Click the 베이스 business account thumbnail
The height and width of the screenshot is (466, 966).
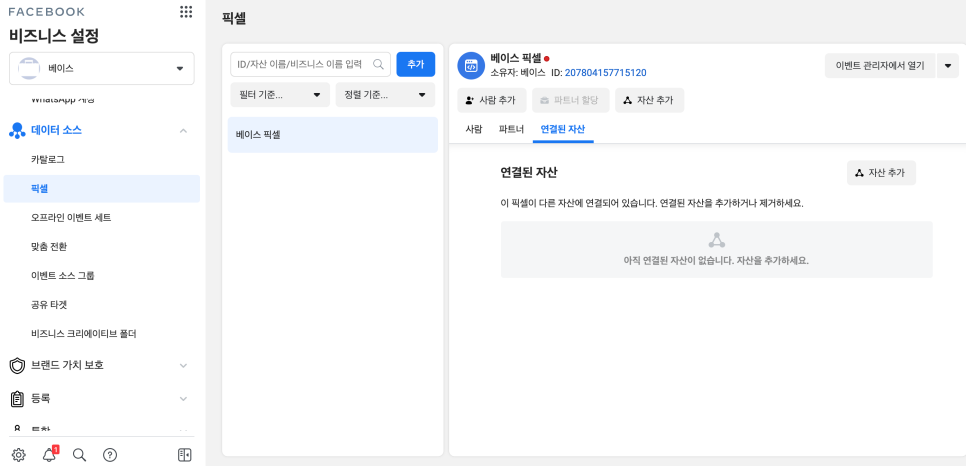(28, 68)
